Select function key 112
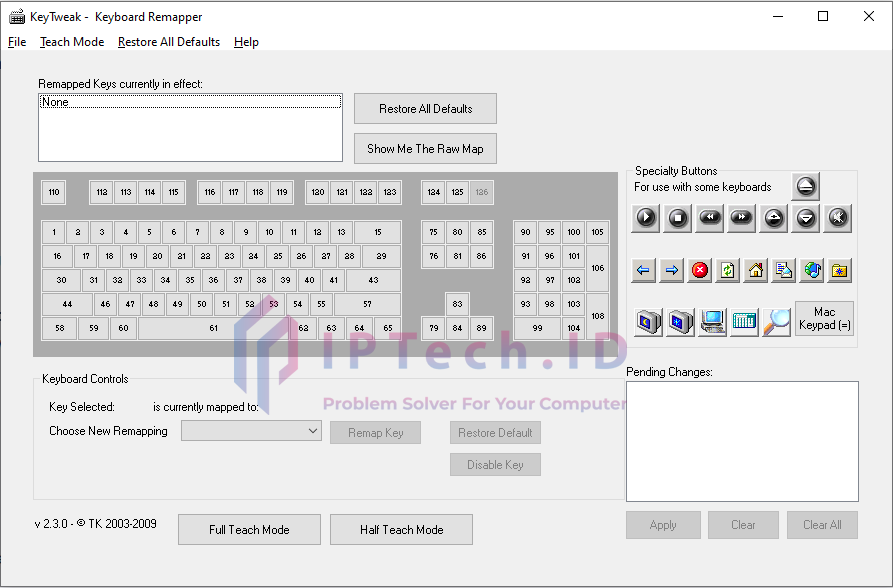The image size is (893, 588). [x=101, y=193]
